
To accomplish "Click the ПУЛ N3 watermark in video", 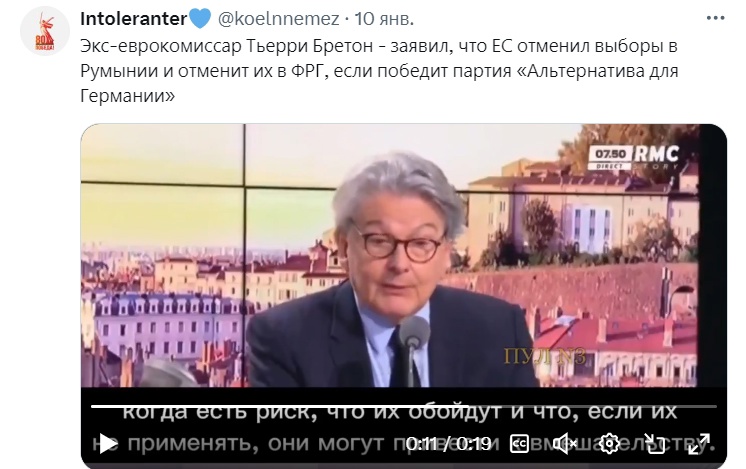I will [x=544, y=356].
